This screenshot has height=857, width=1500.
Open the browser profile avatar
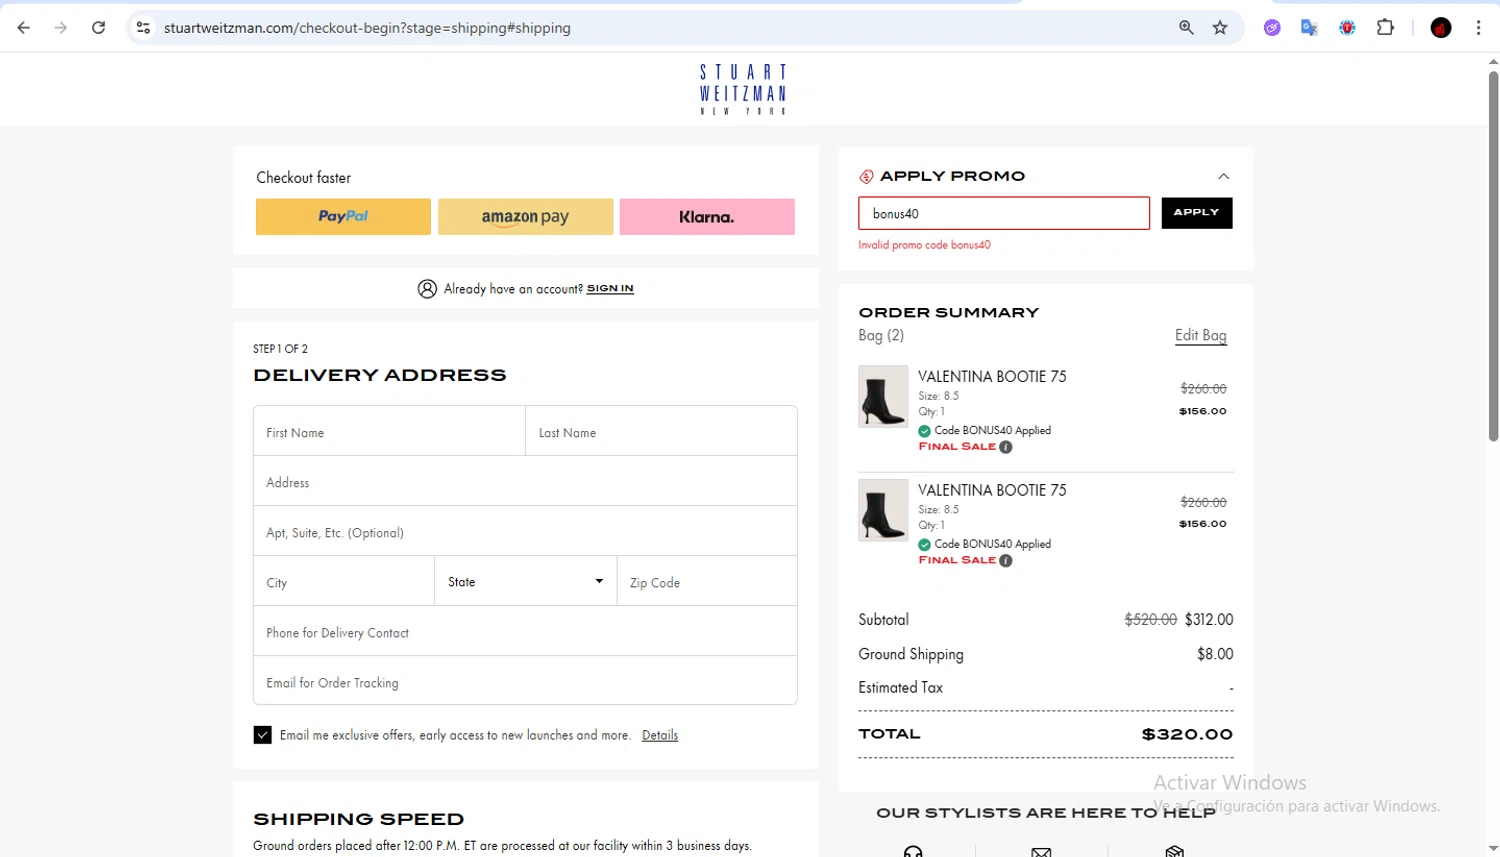[1441, 28]
